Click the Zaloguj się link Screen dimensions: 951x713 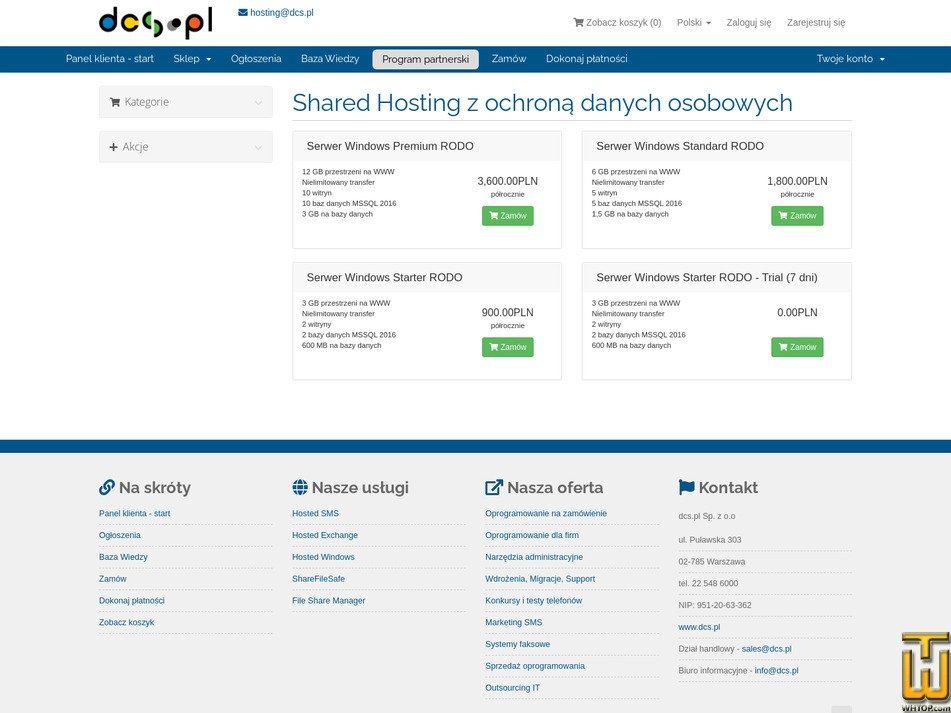[x=749, y=22]
